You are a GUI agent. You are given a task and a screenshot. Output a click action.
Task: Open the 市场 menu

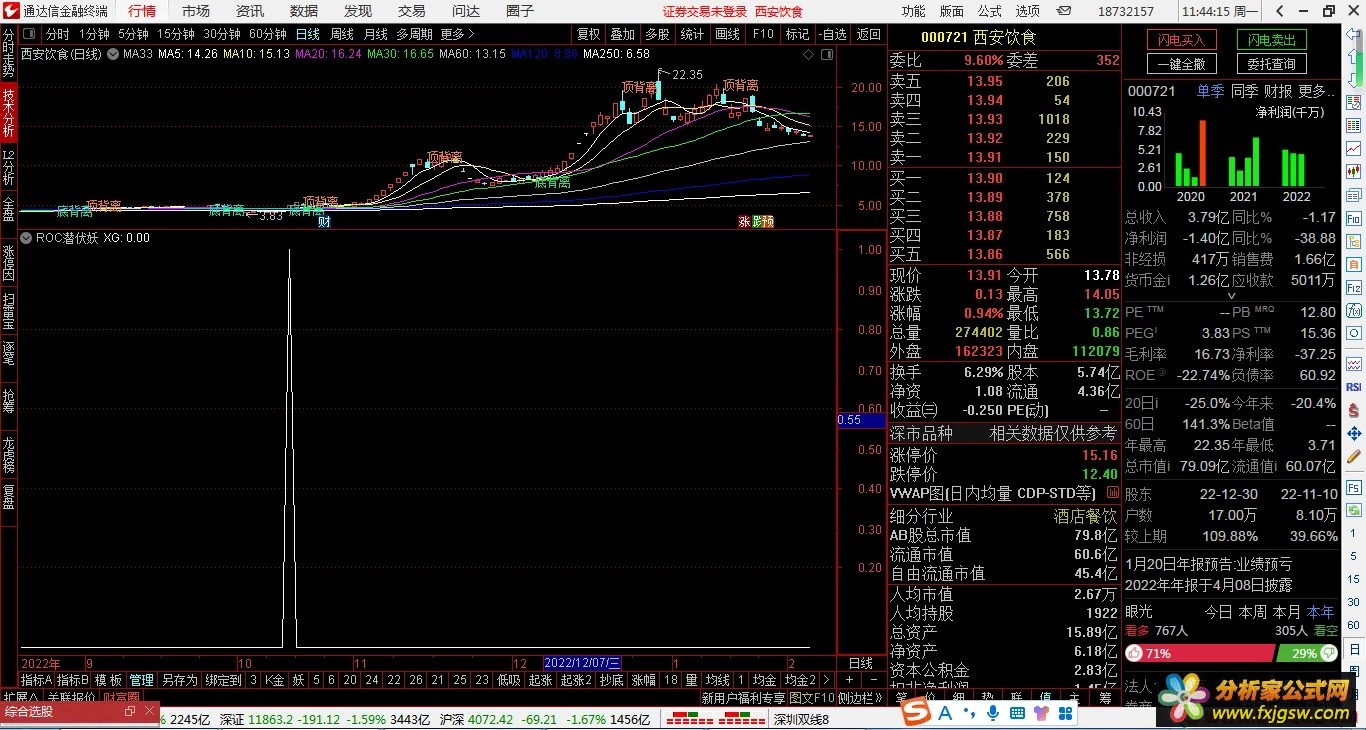pyautogui.click(x=196, y=11)
